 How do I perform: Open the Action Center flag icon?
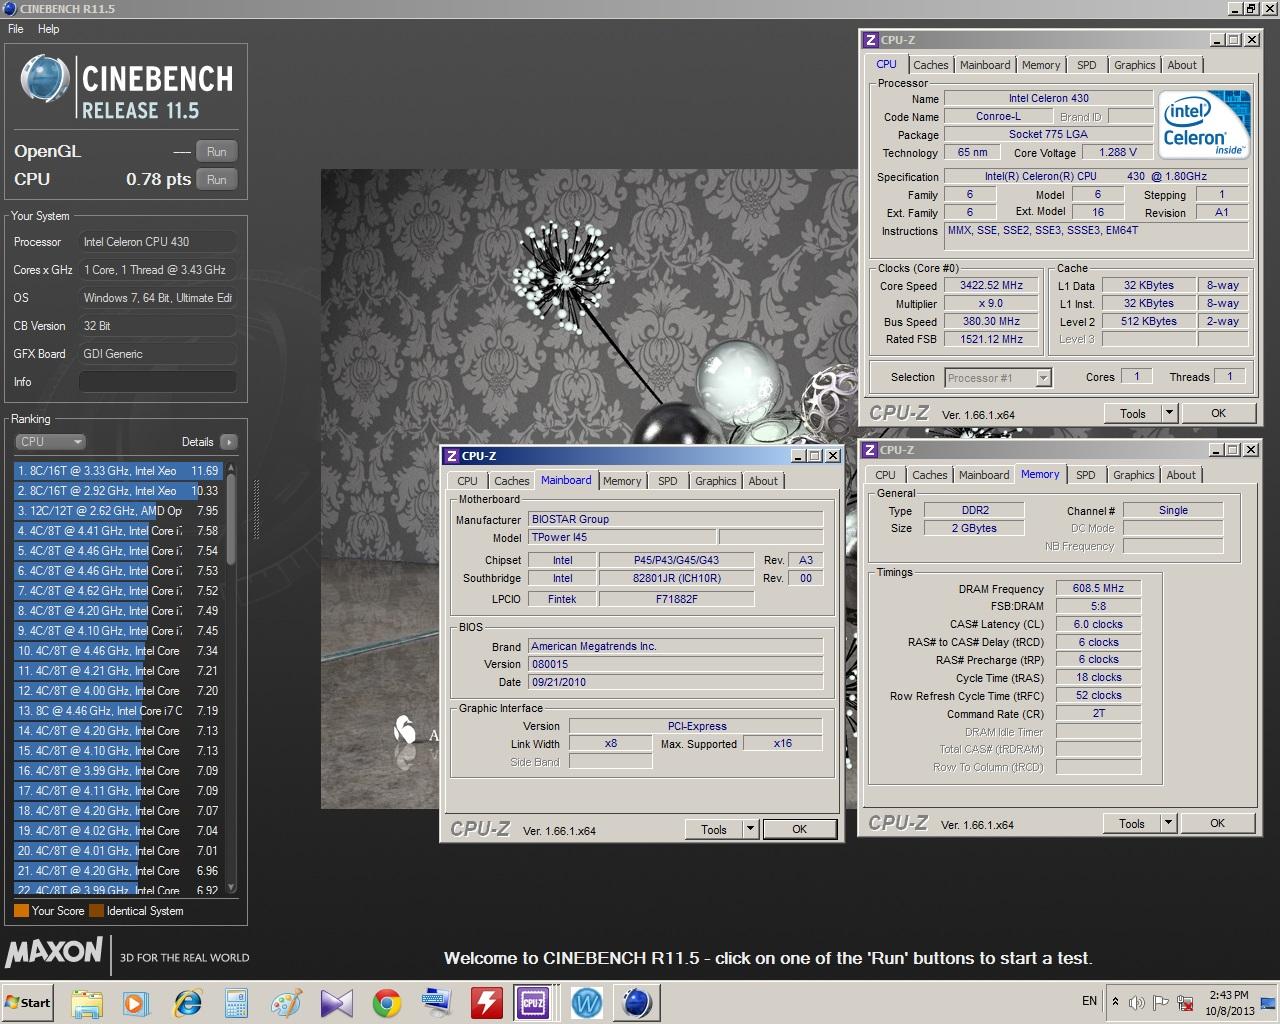[1161, 1002]
